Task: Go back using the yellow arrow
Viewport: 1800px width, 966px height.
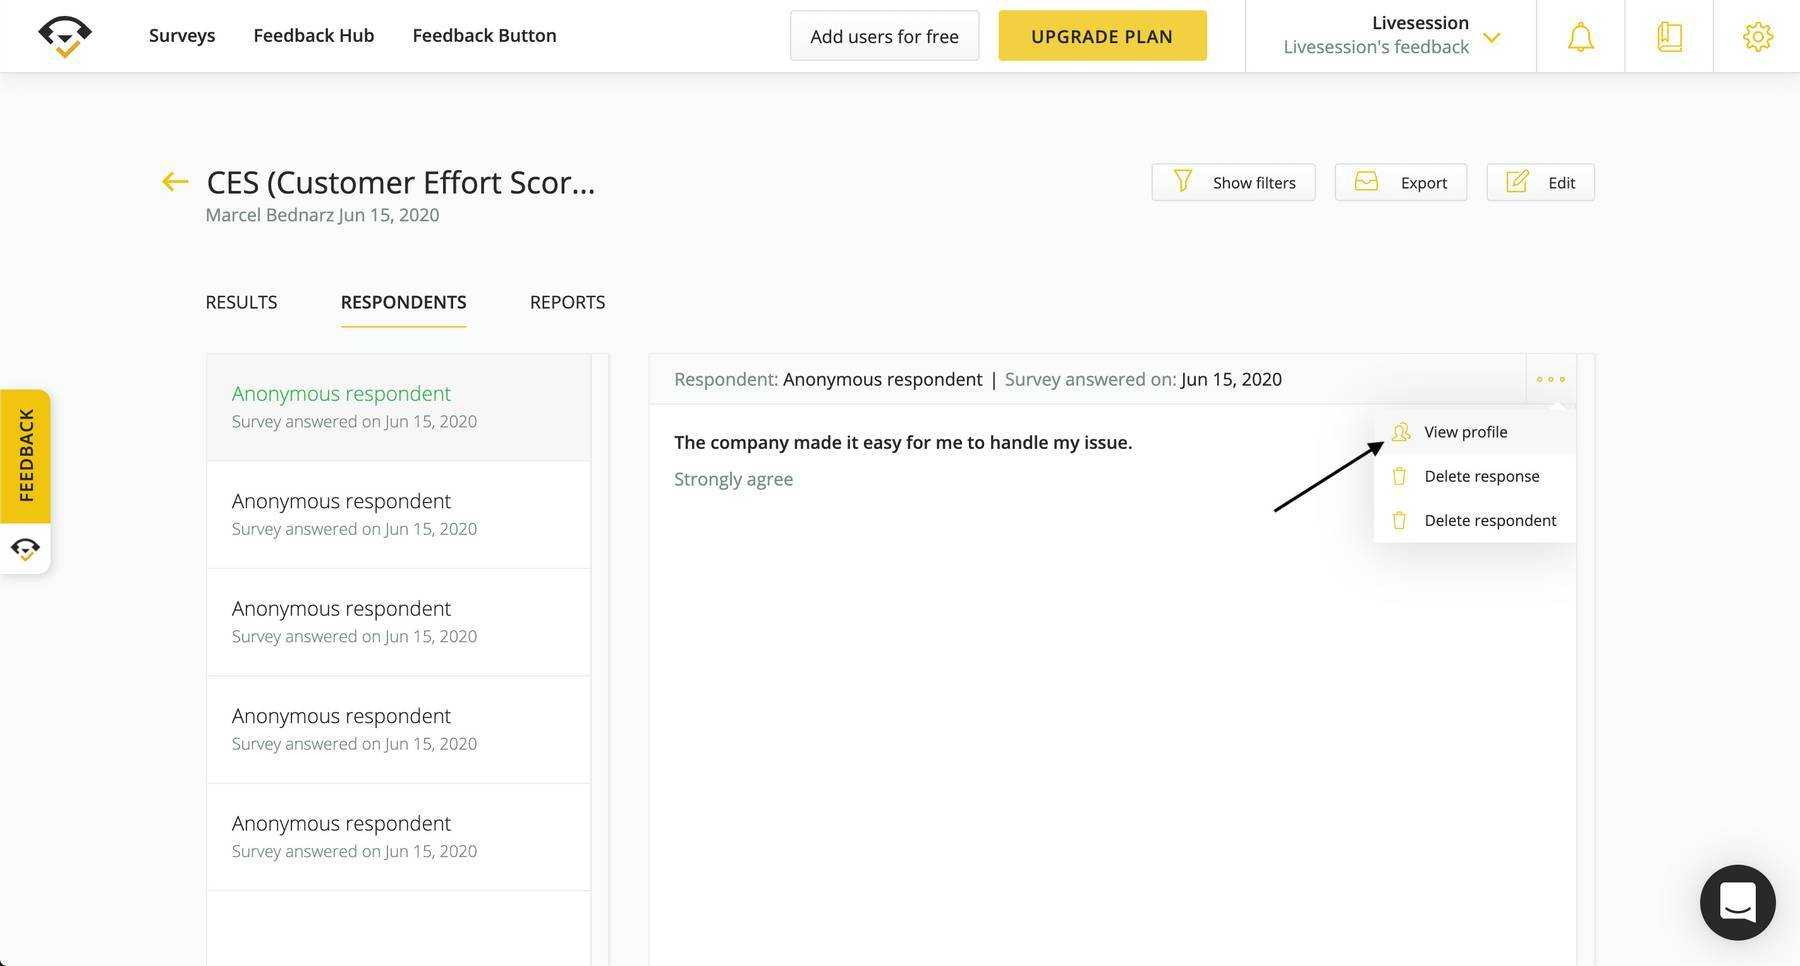Action: pyautogui.click(x=175, y=181)
